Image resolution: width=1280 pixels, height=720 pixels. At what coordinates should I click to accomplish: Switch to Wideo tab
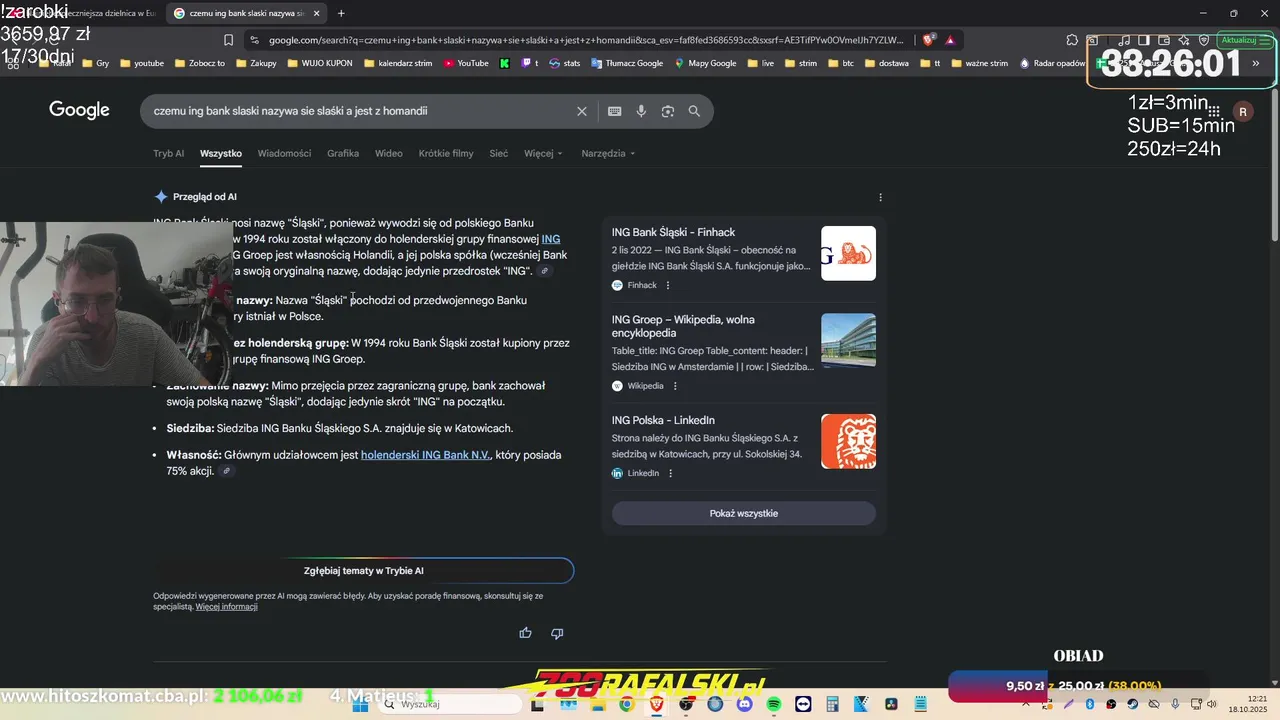(389, 153)
